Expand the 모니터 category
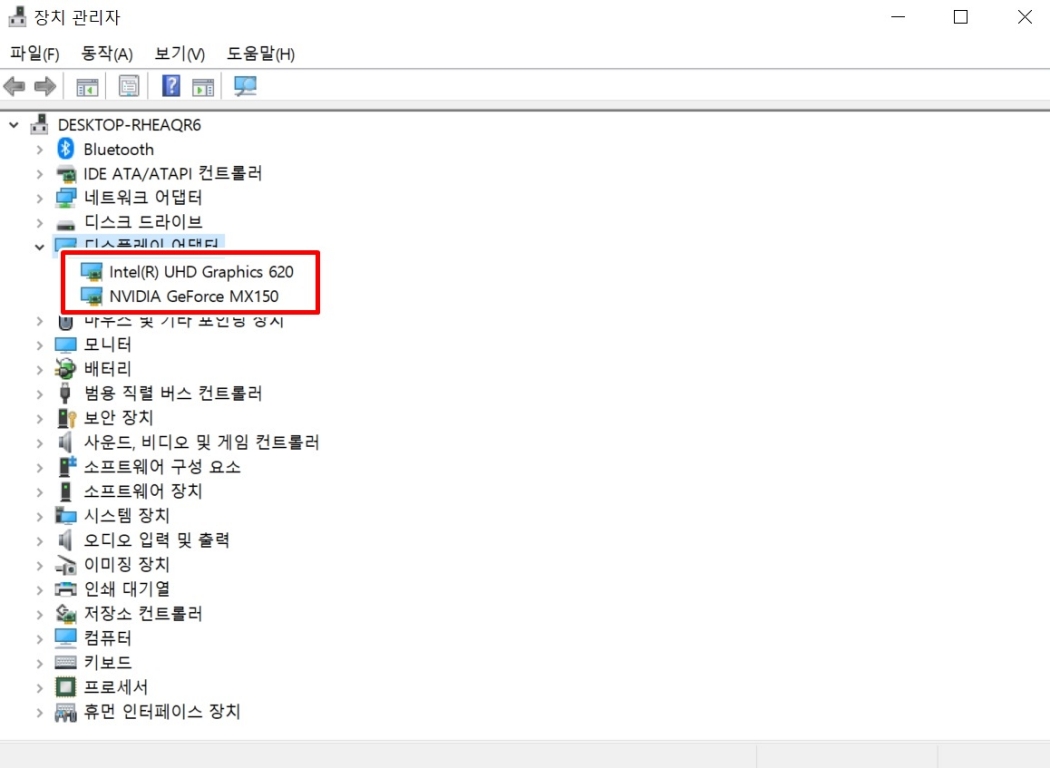This screenshot has height=768, width=1050. click(40, 345)
